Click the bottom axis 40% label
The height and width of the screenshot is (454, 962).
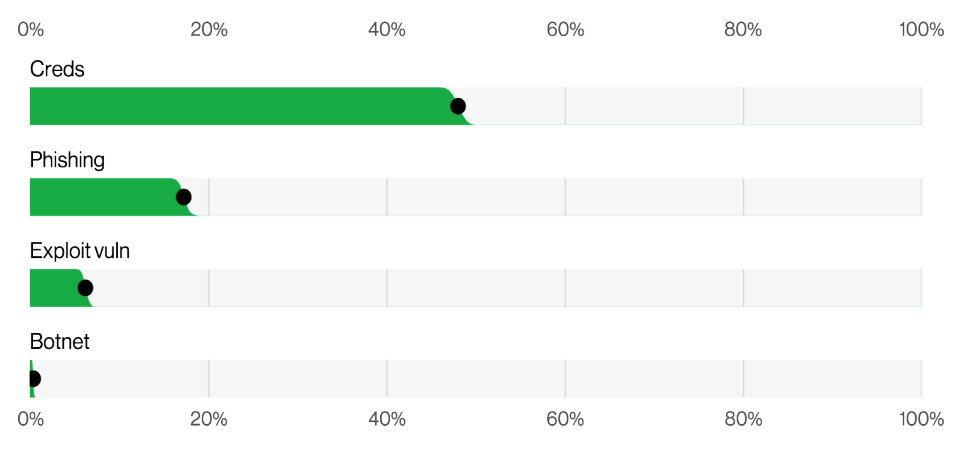tap(387, 420)
